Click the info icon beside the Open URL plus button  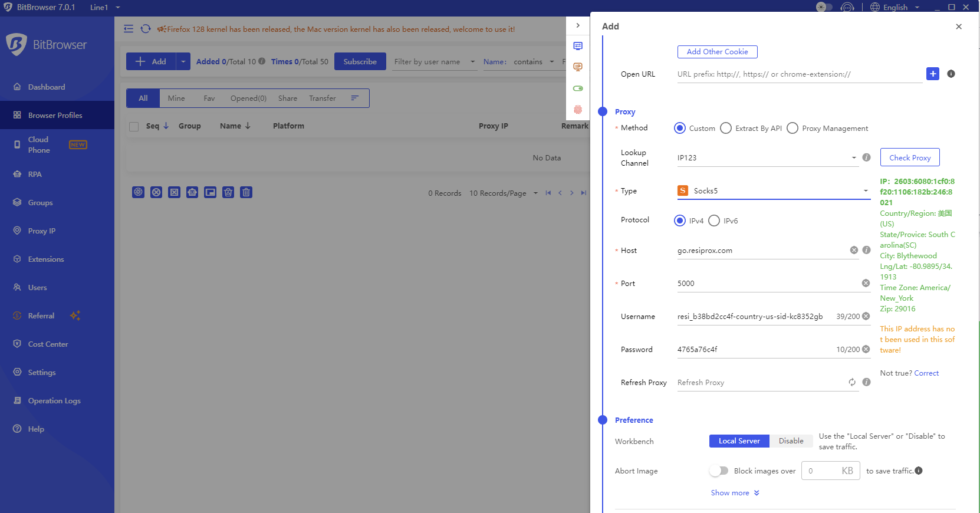tap(951, 74)
